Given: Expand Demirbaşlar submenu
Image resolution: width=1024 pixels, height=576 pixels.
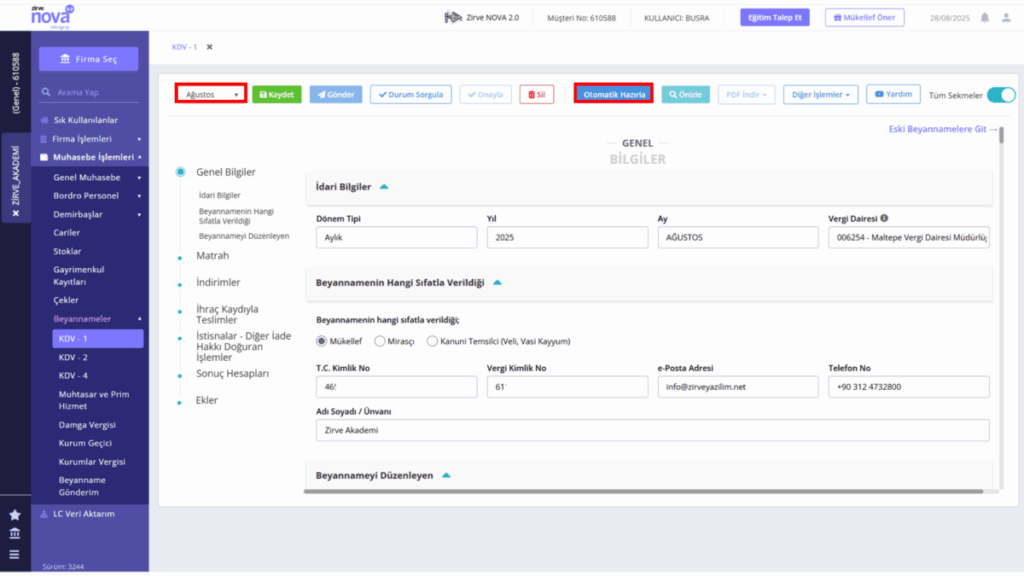Looking at the screenshot, I should (139, 214).
